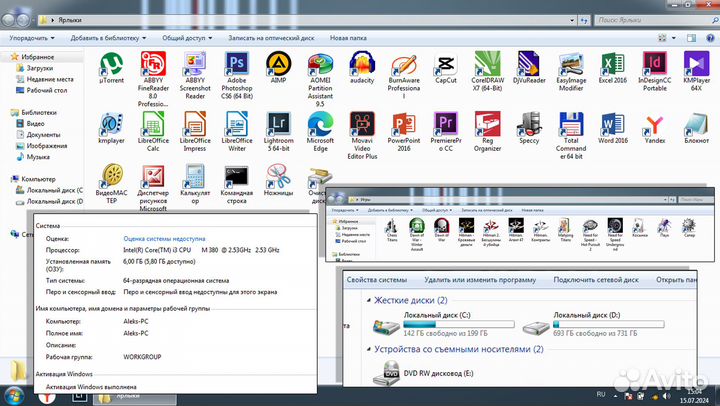Click the AIMP player icon
The width and height of the screenshot is (720, 406).
click(278, 68)
